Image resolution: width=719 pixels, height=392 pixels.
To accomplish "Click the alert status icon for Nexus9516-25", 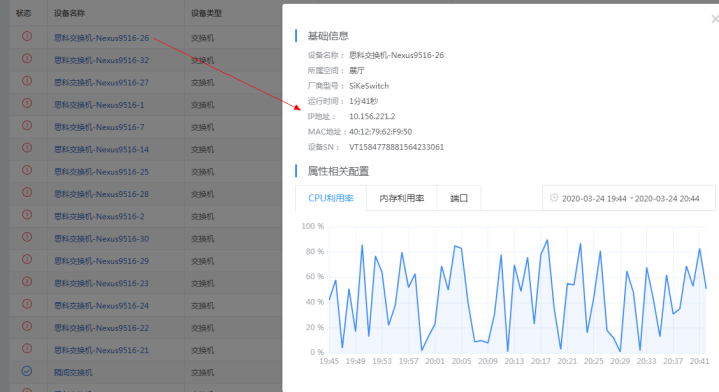I will click(27, 170).
